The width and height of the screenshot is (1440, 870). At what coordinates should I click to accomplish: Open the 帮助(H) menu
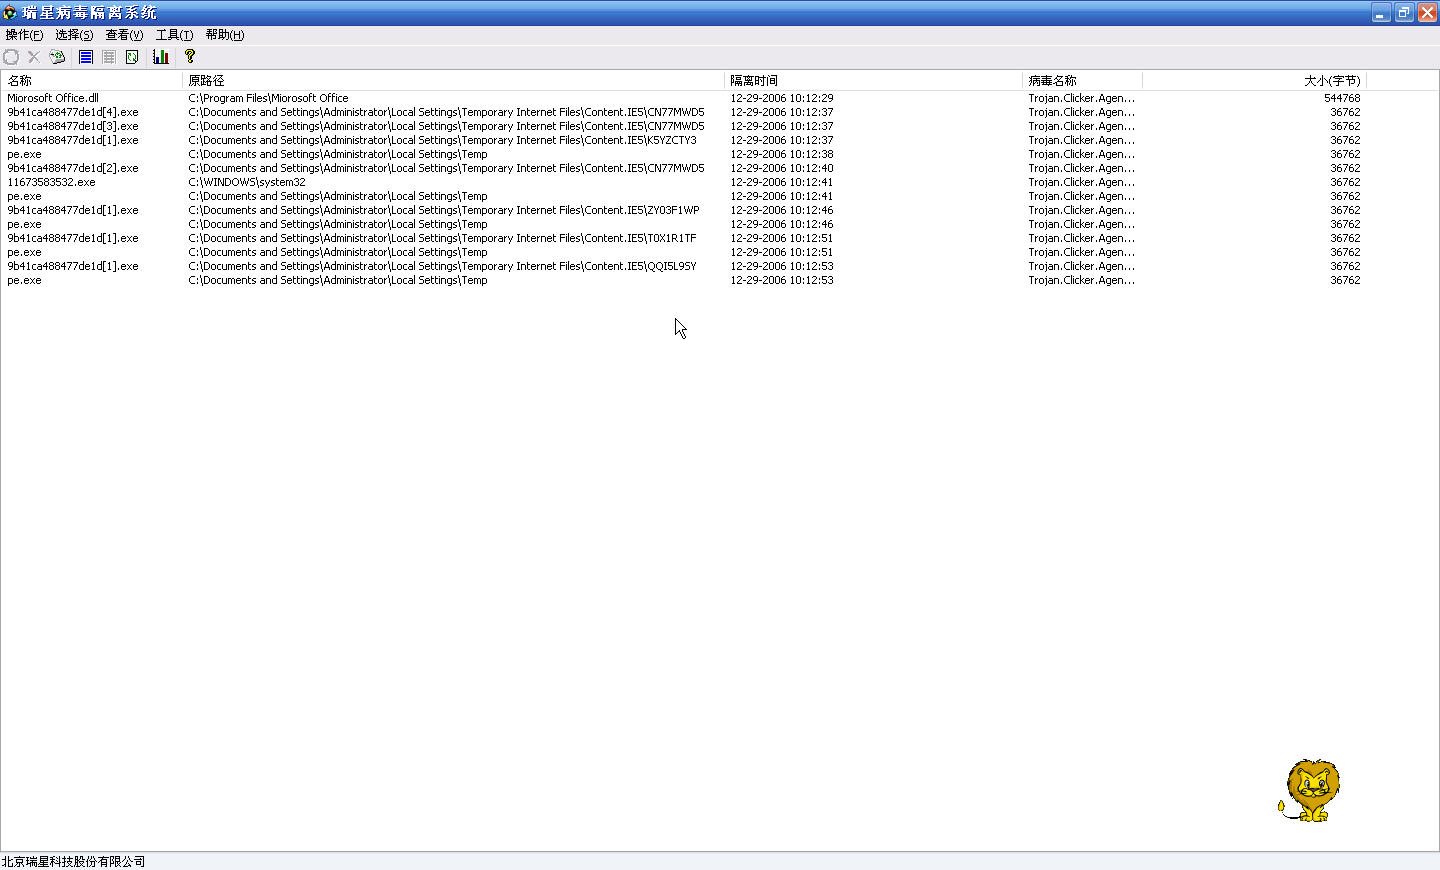(x=225, y=35)
